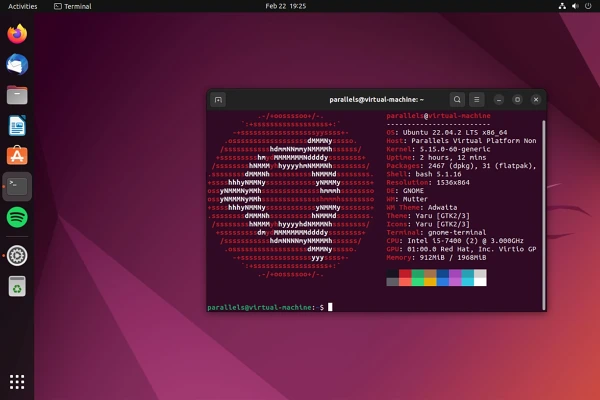Click the 'OS: Ubuntu 22.04.2 LTS x86_64' line

pyautogui.click(x=447, y=132)
